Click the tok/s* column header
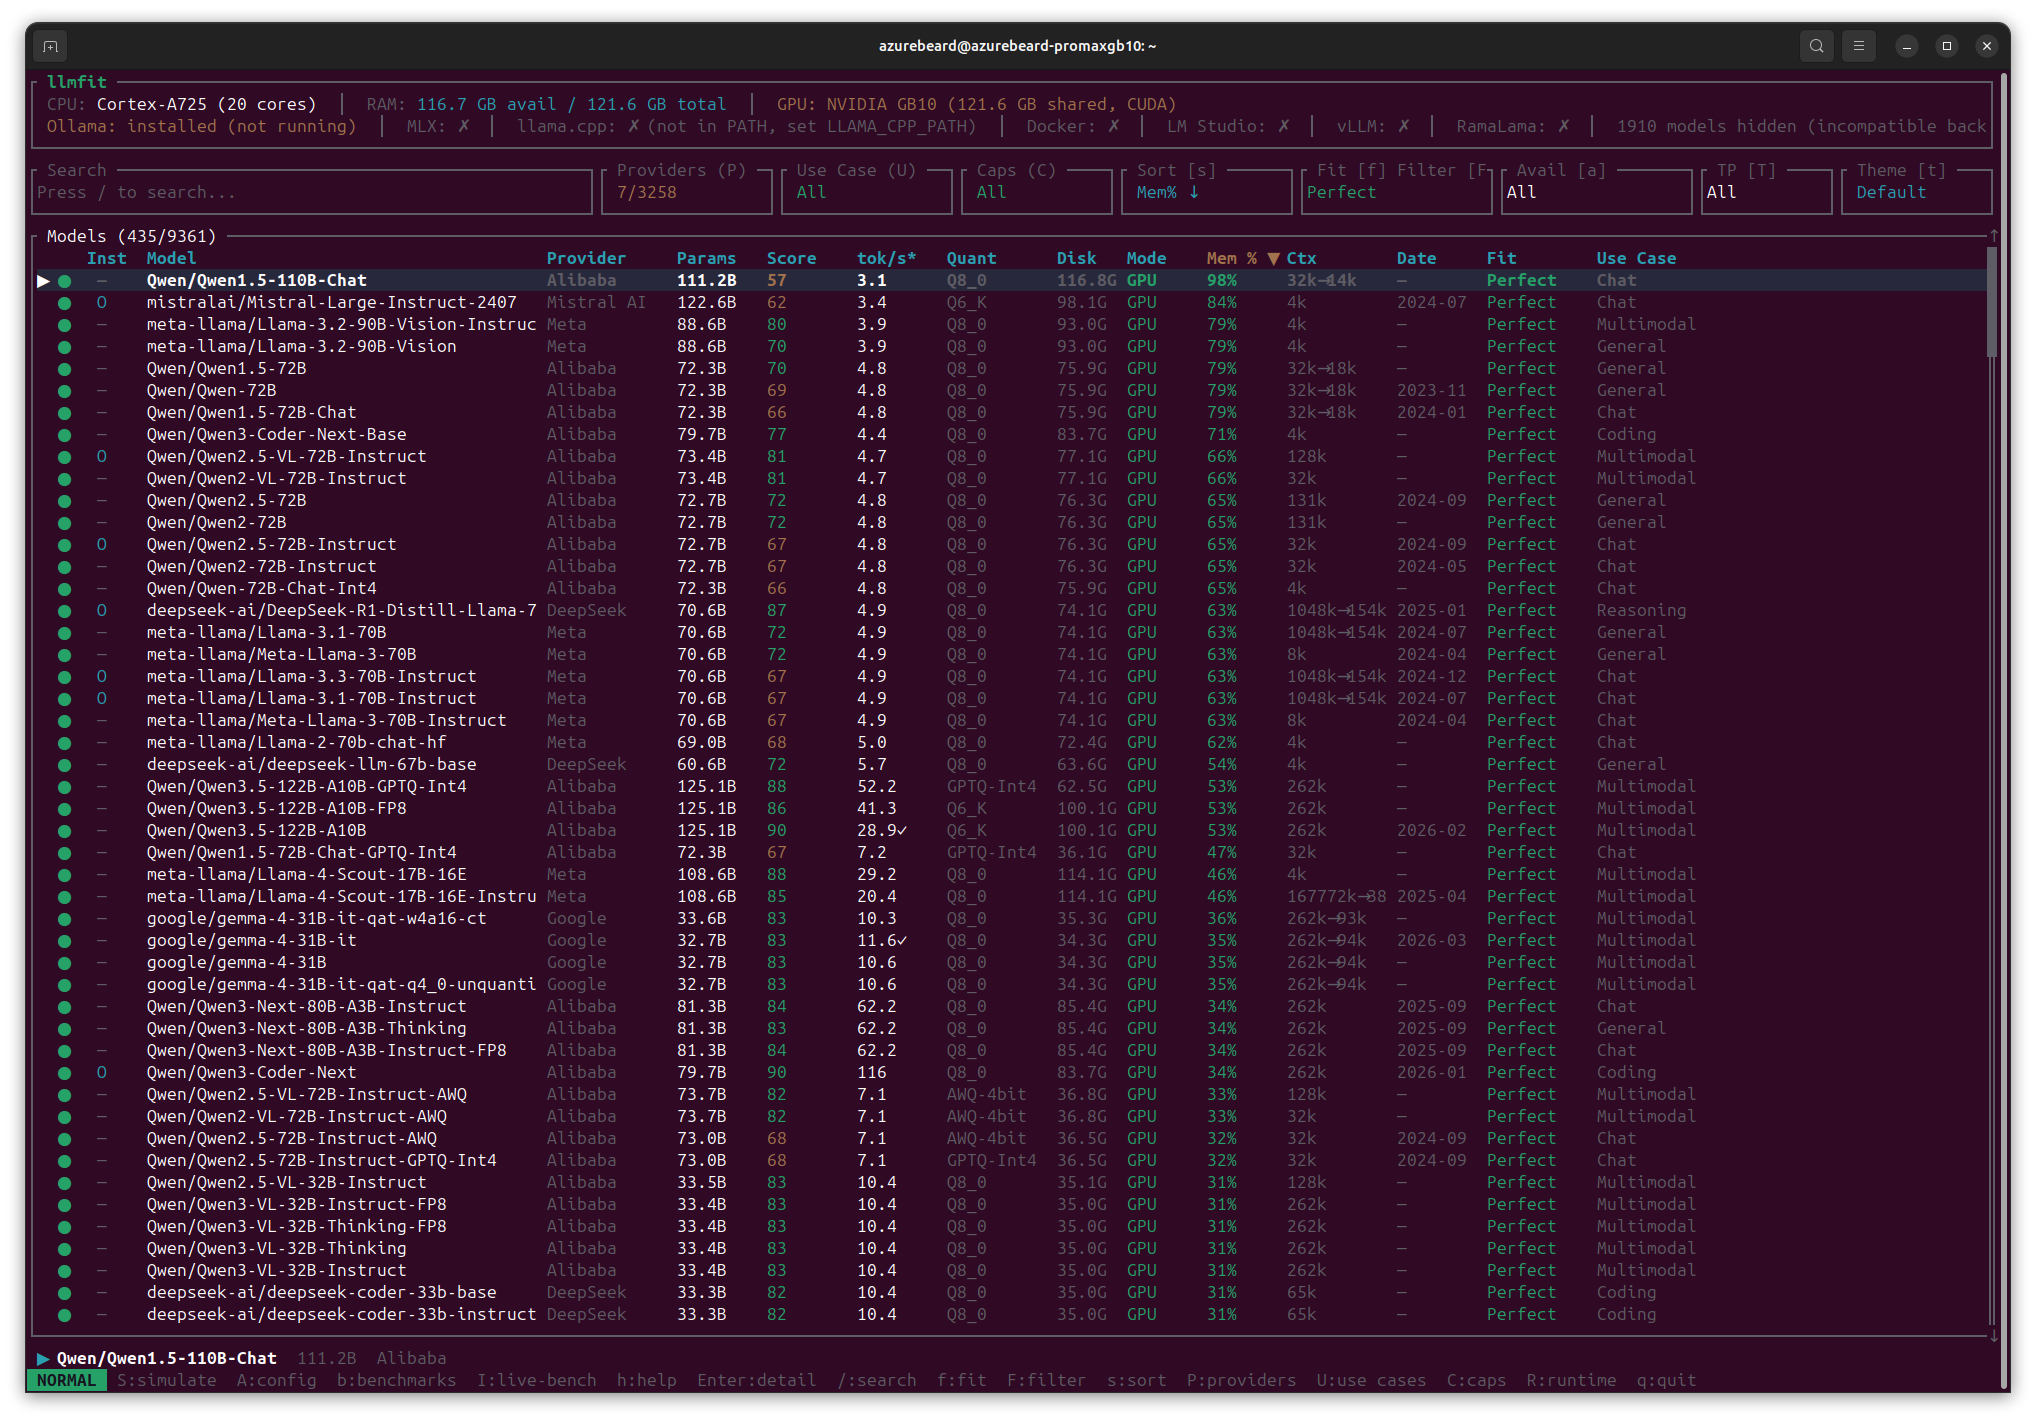 point(887,259)
